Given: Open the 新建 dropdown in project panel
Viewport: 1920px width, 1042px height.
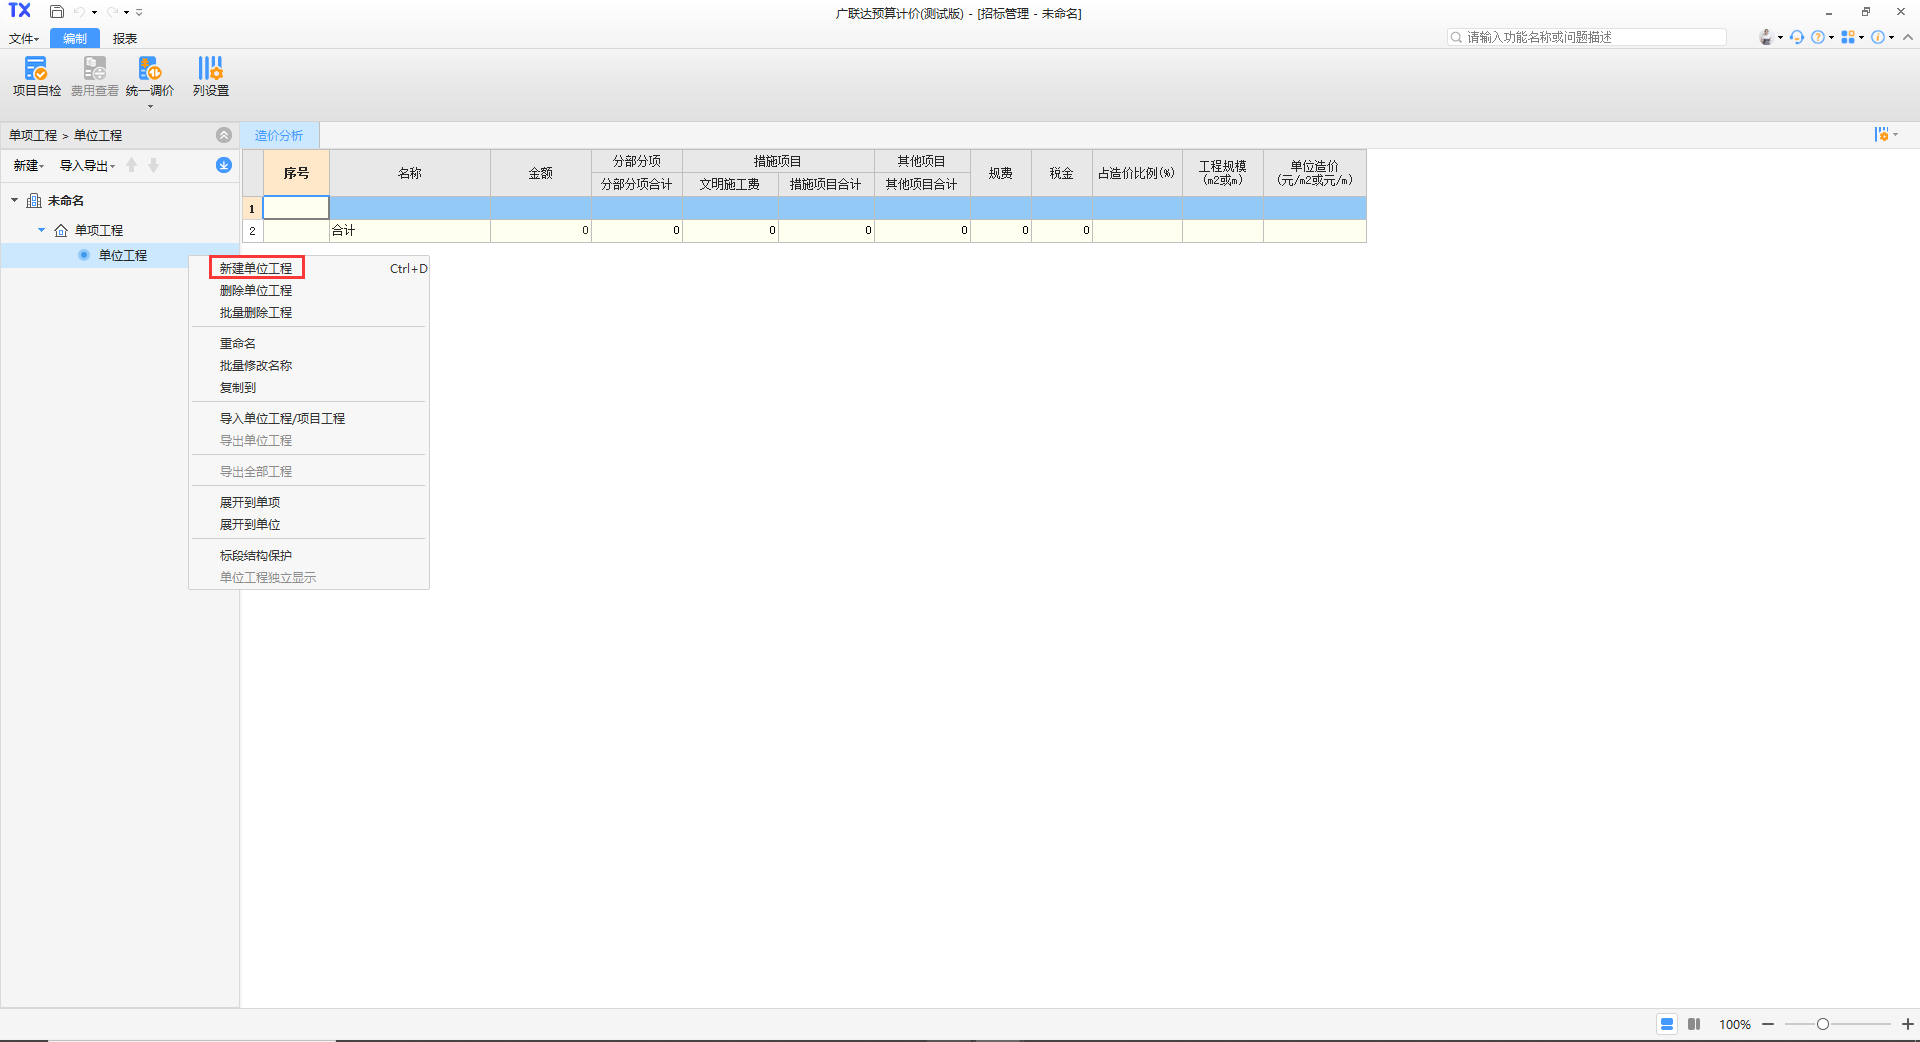Looking at the screenshot, I should click(28, 166).
